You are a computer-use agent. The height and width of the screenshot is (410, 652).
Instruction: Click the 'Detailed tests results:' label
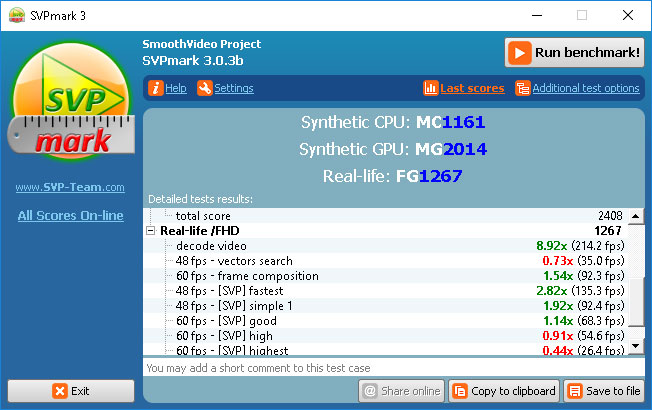[200, 199]
